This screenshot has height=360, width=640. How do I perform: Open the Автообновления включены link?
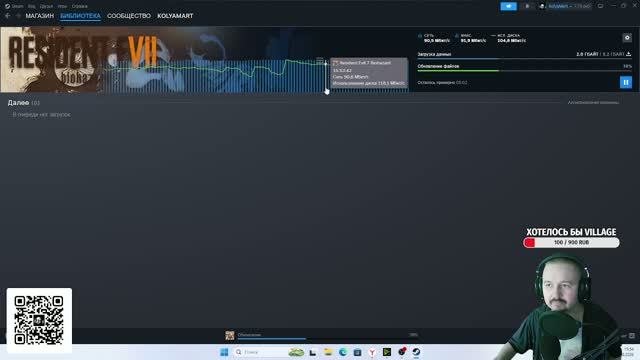pos(593,102)
